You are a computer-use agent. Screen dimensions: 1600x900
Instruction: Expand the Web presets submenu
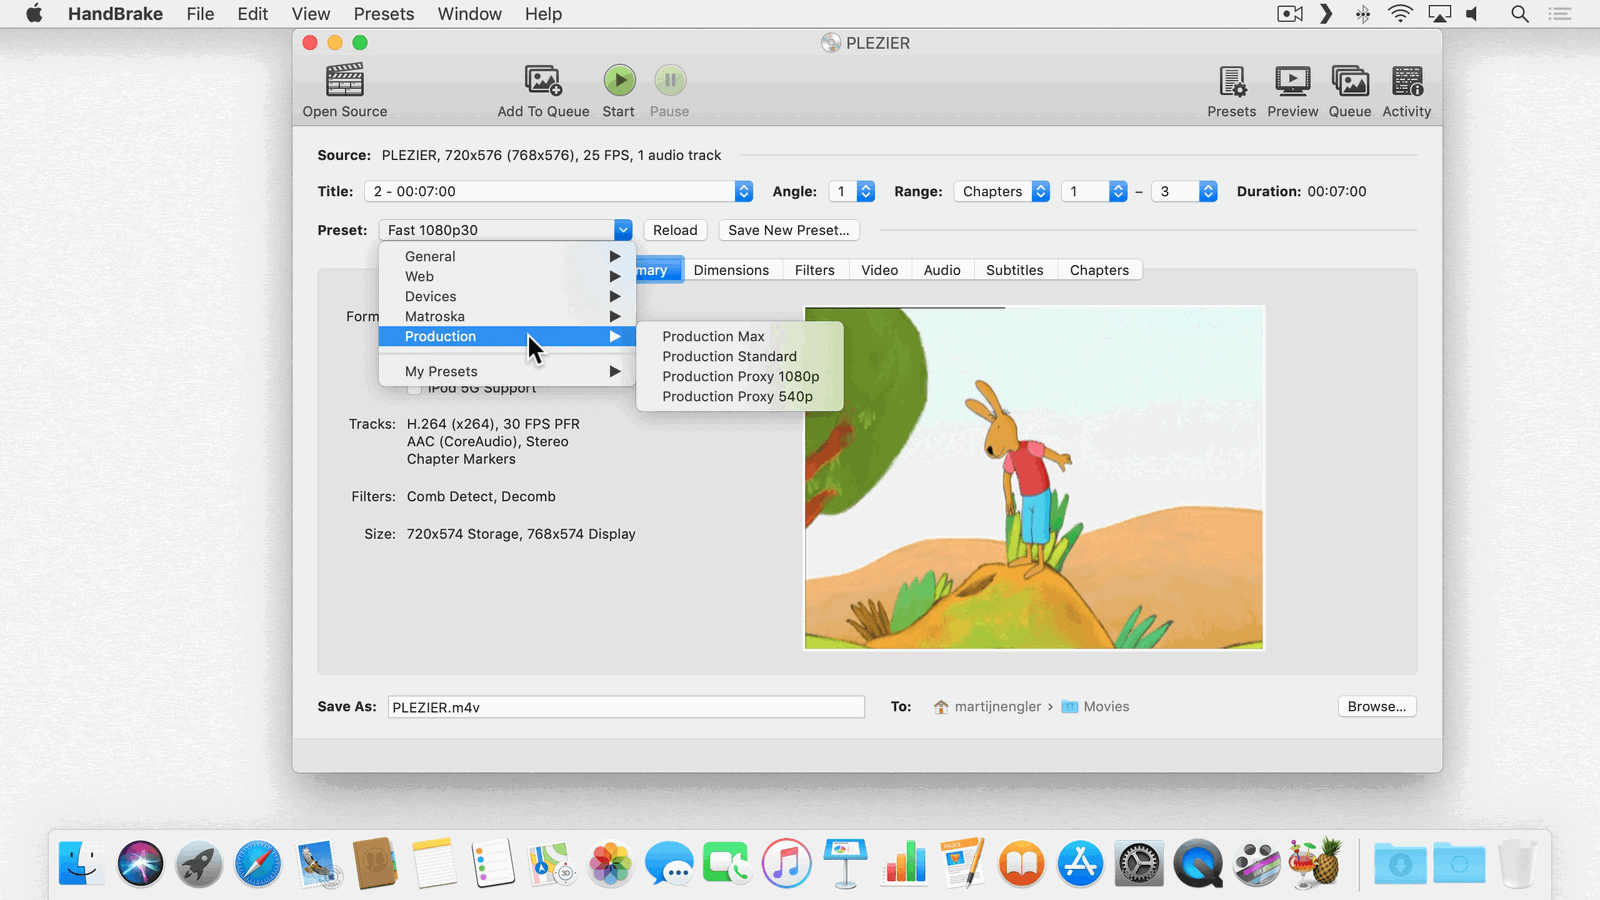(x=507, y=277)
